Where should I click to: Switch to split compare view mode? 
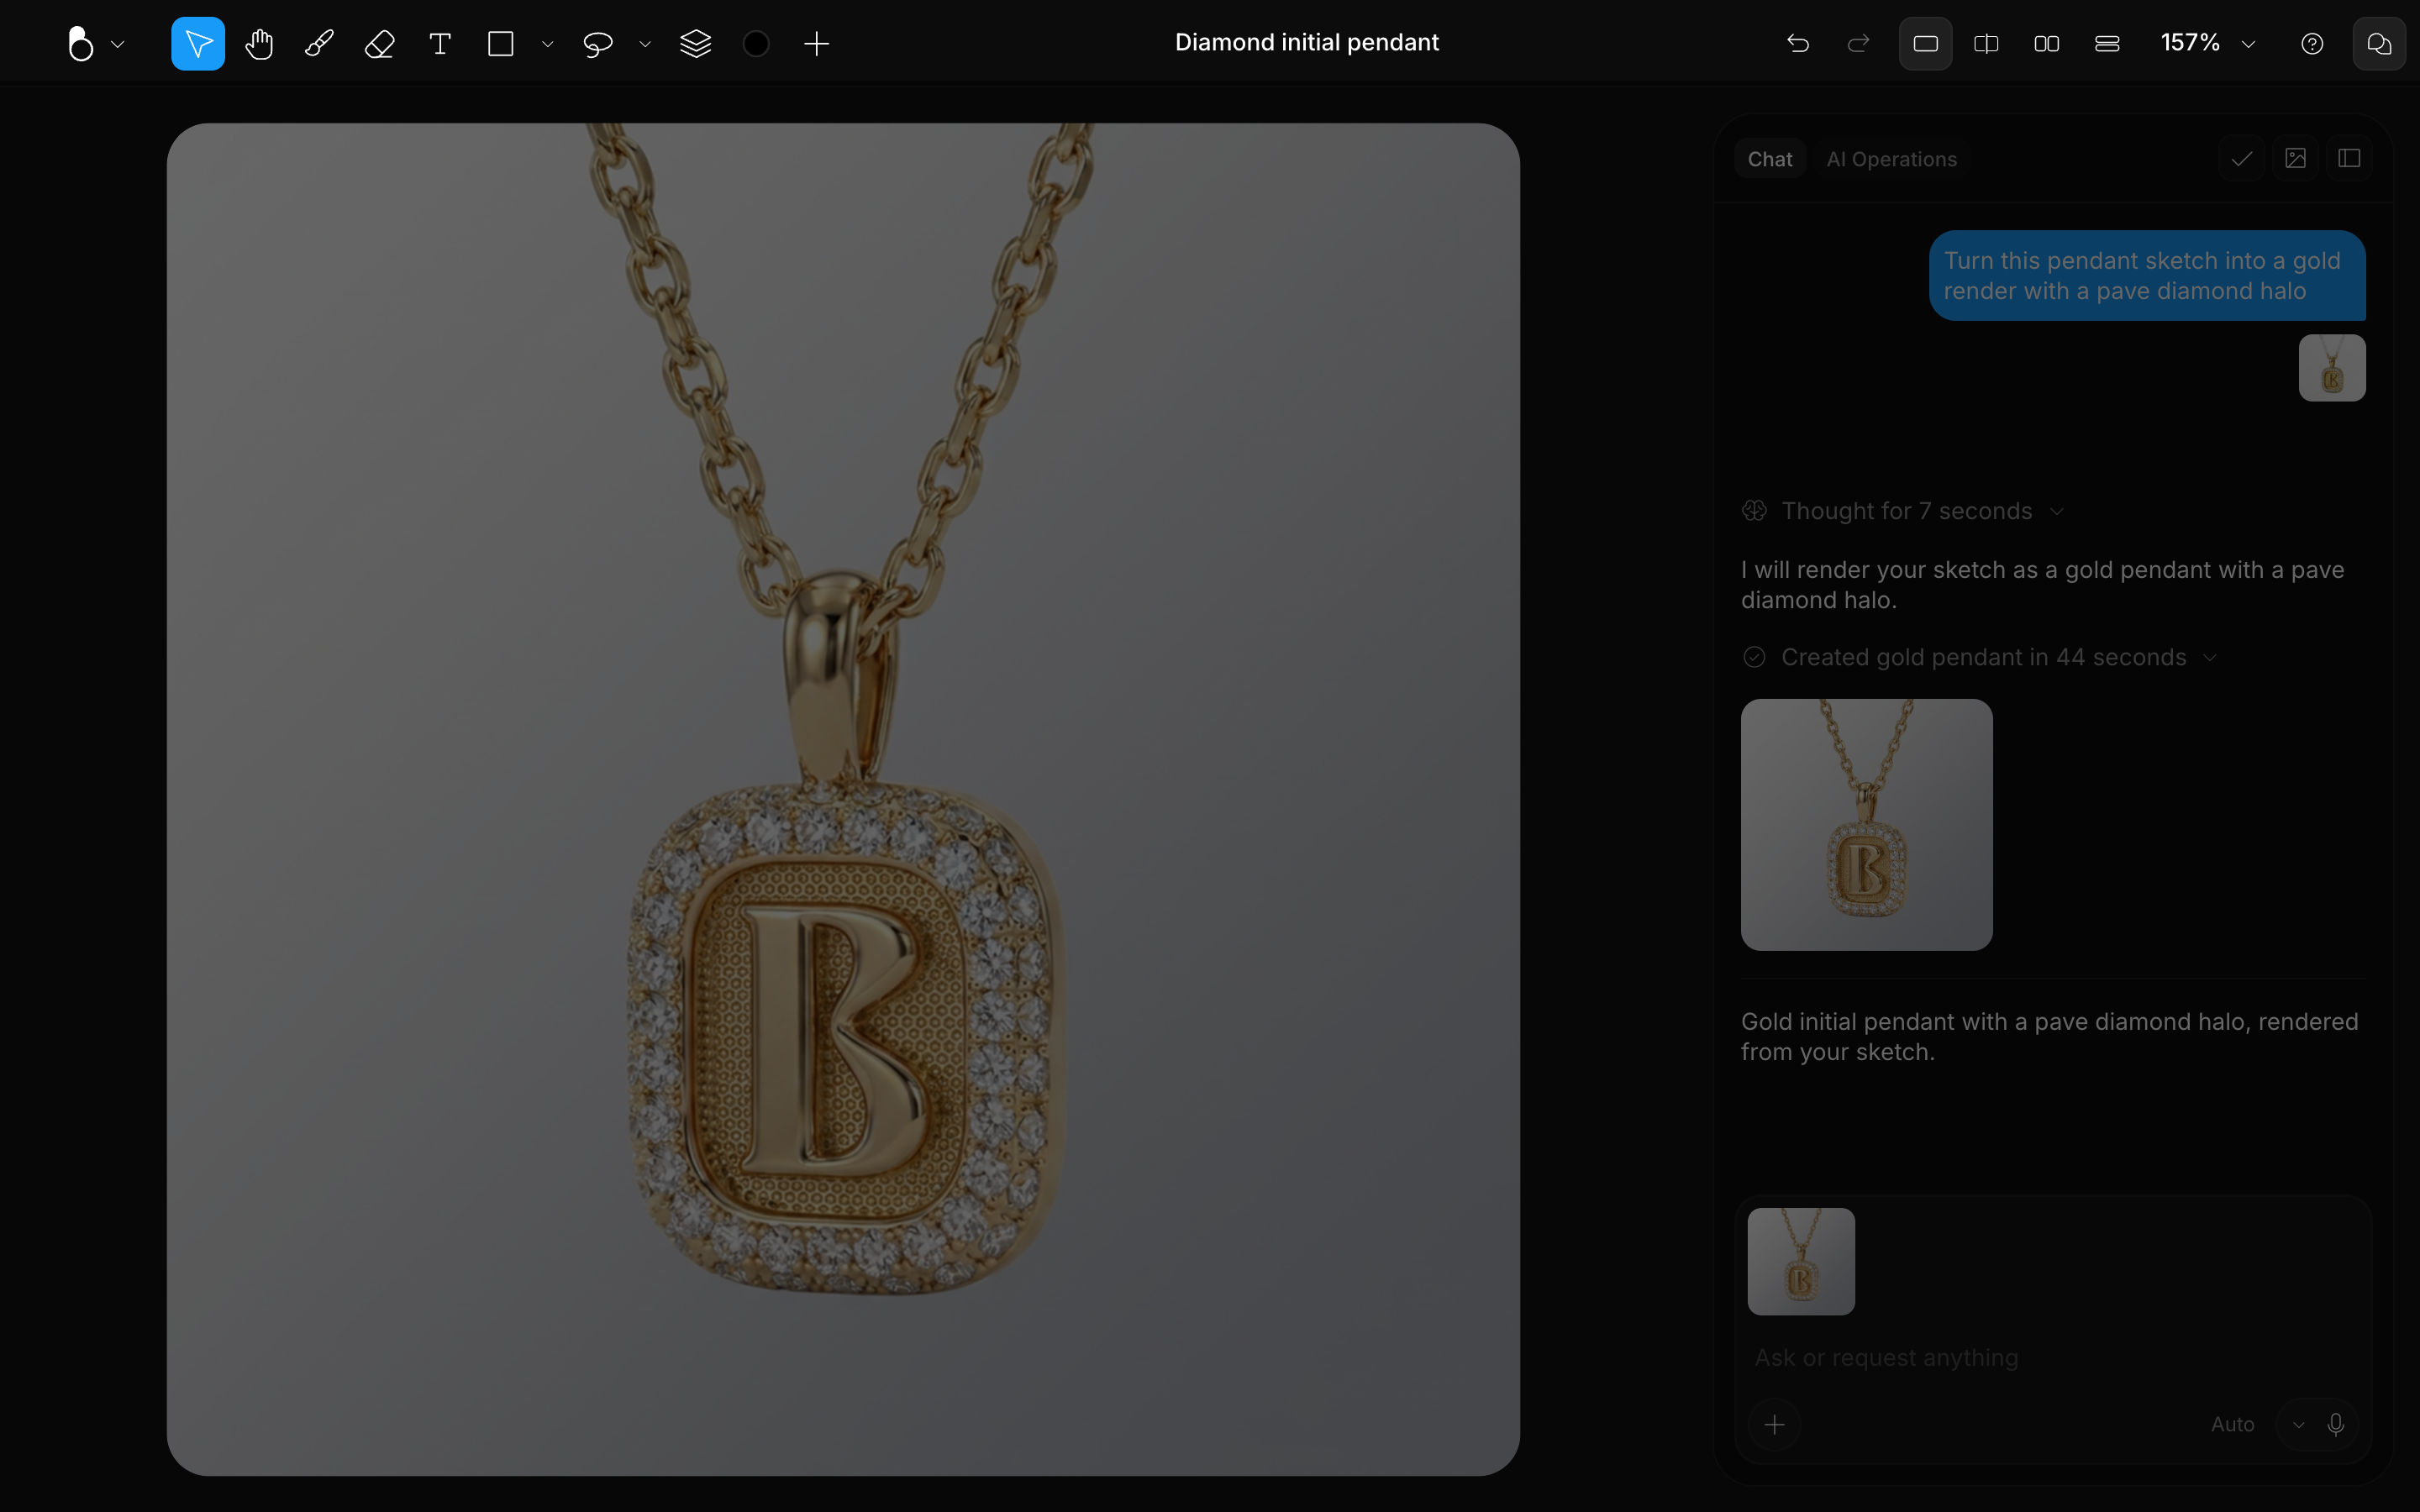(1986, 43)
